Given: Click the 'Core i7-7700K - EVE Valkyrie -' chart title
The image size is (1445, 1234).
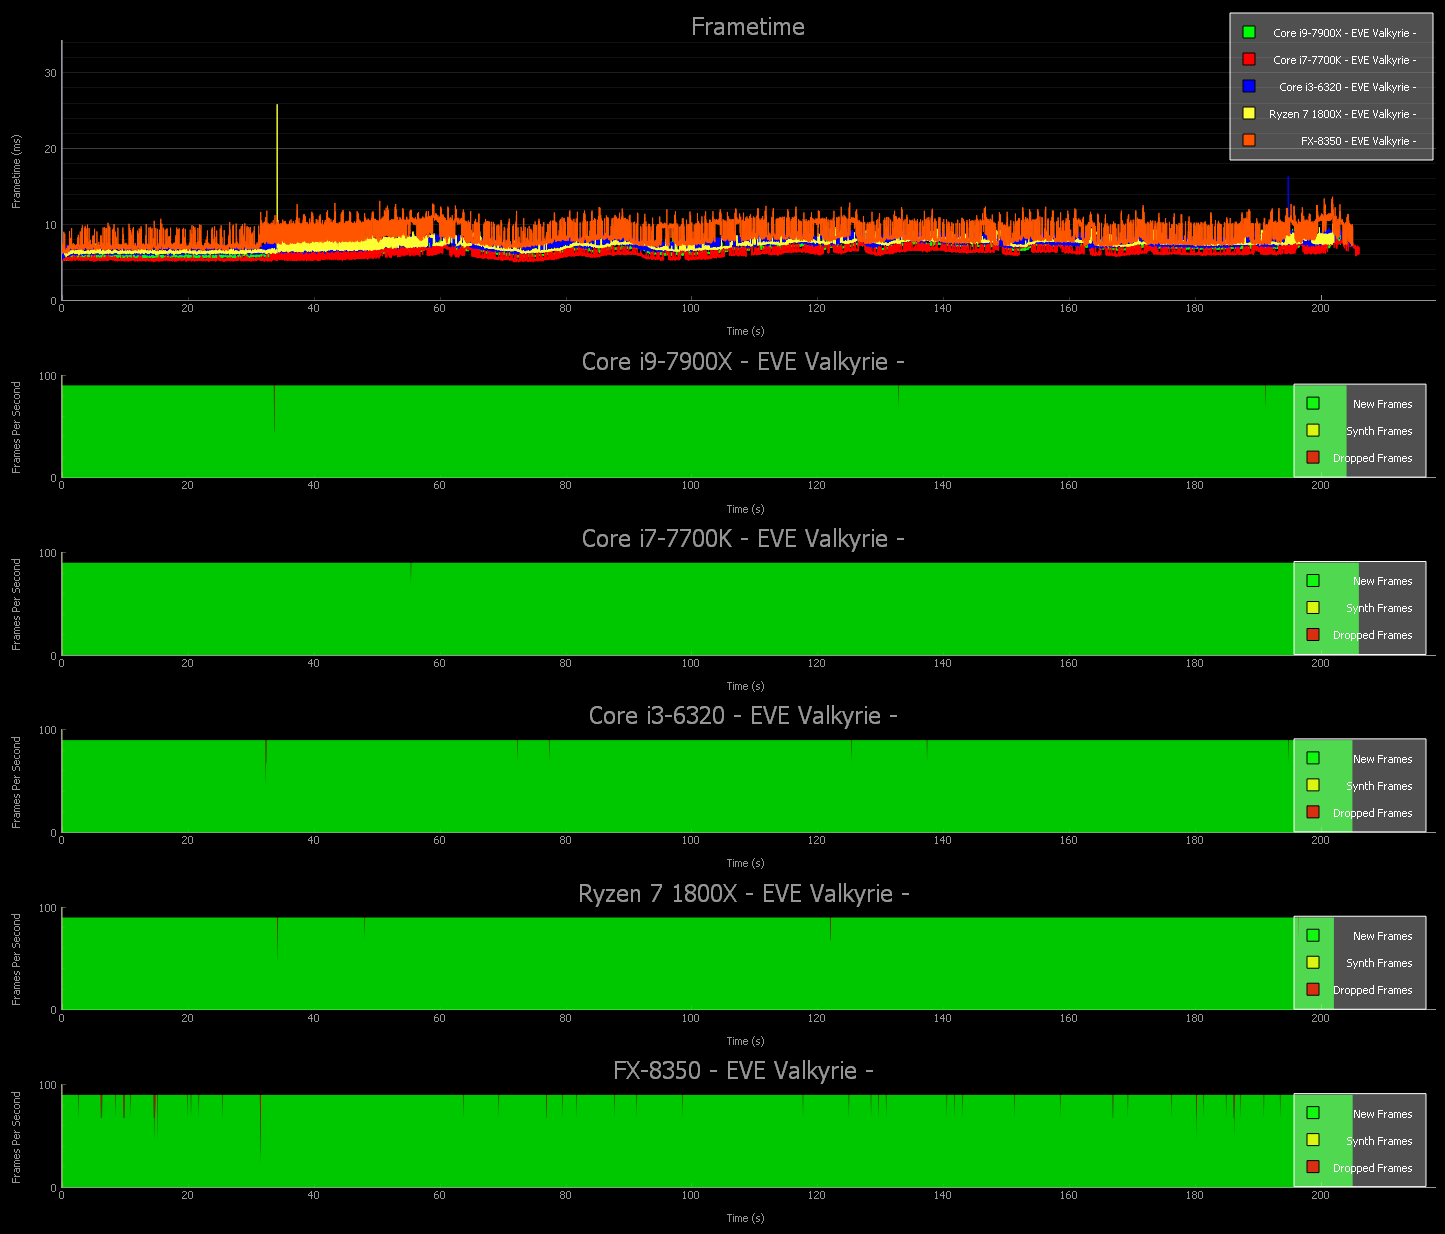Looking at the screenshot, I should pos(743,539).
